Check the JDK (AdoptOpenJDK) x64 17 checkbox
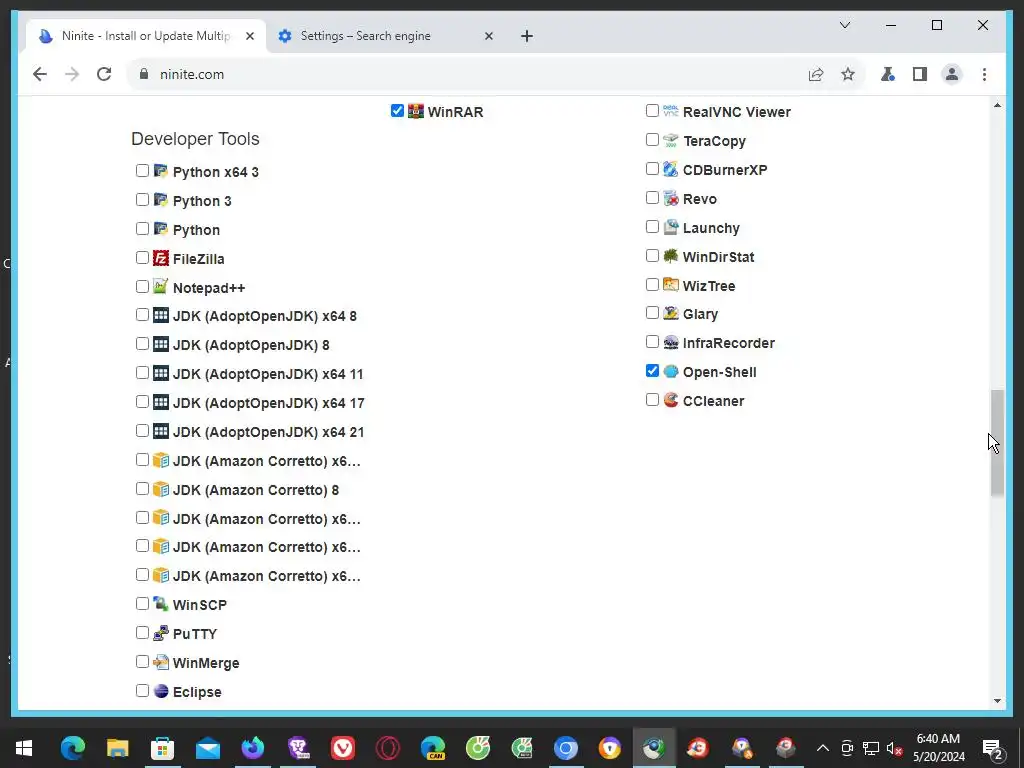1024x768 pixels. tap(142, 402)
